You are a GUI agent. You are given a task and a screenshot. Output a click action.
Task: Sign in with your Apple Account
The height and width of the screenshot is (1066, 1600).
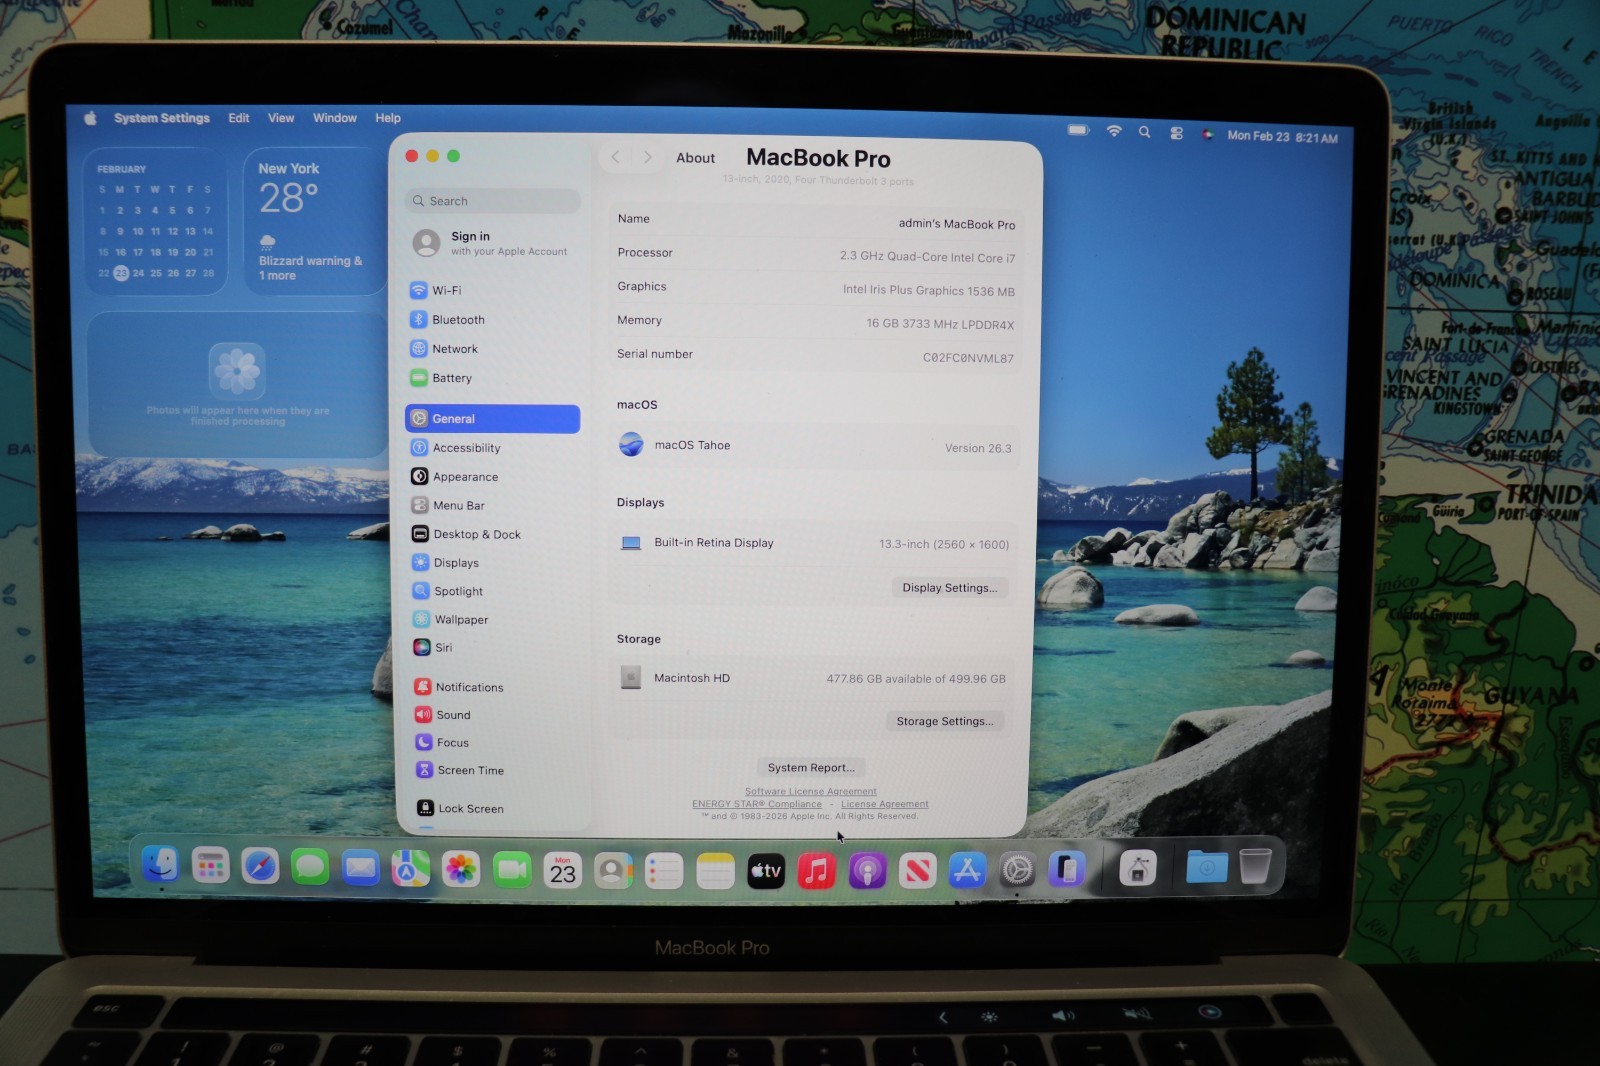(x=492, y=243)
